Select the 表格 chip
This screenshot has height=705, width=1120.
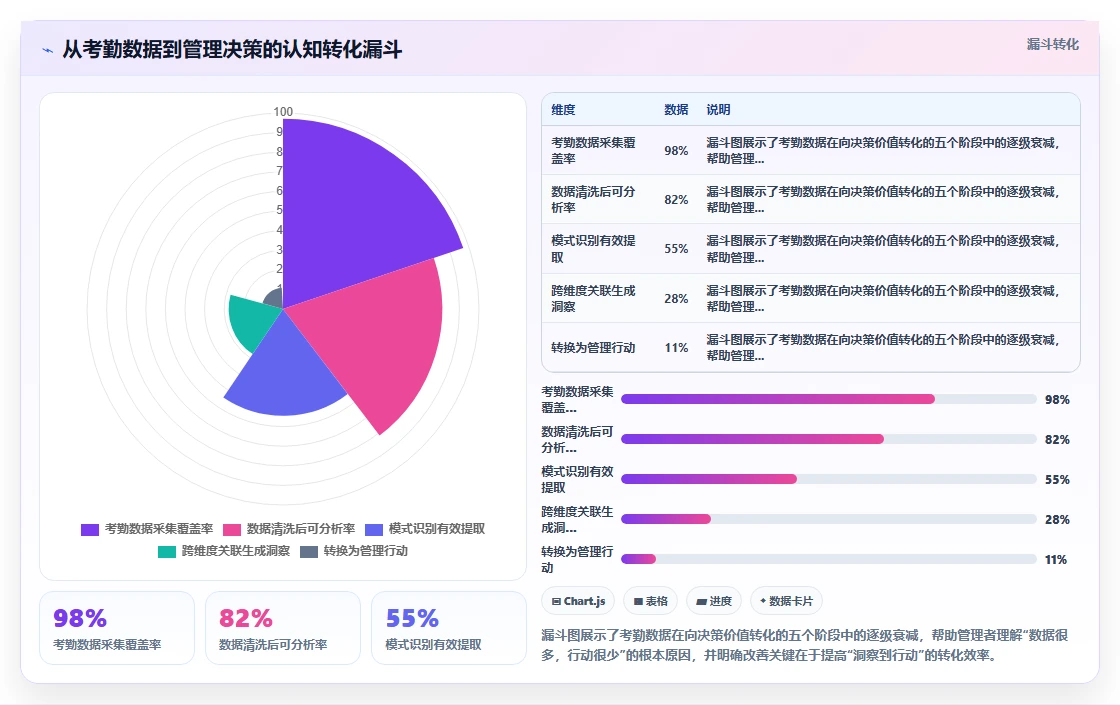point(650,601)
